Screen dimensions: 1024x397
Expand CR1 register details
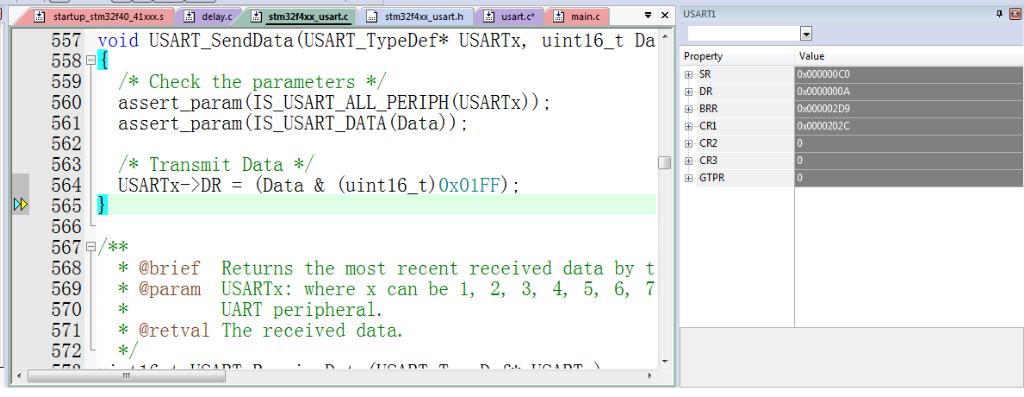coord(688,126)
